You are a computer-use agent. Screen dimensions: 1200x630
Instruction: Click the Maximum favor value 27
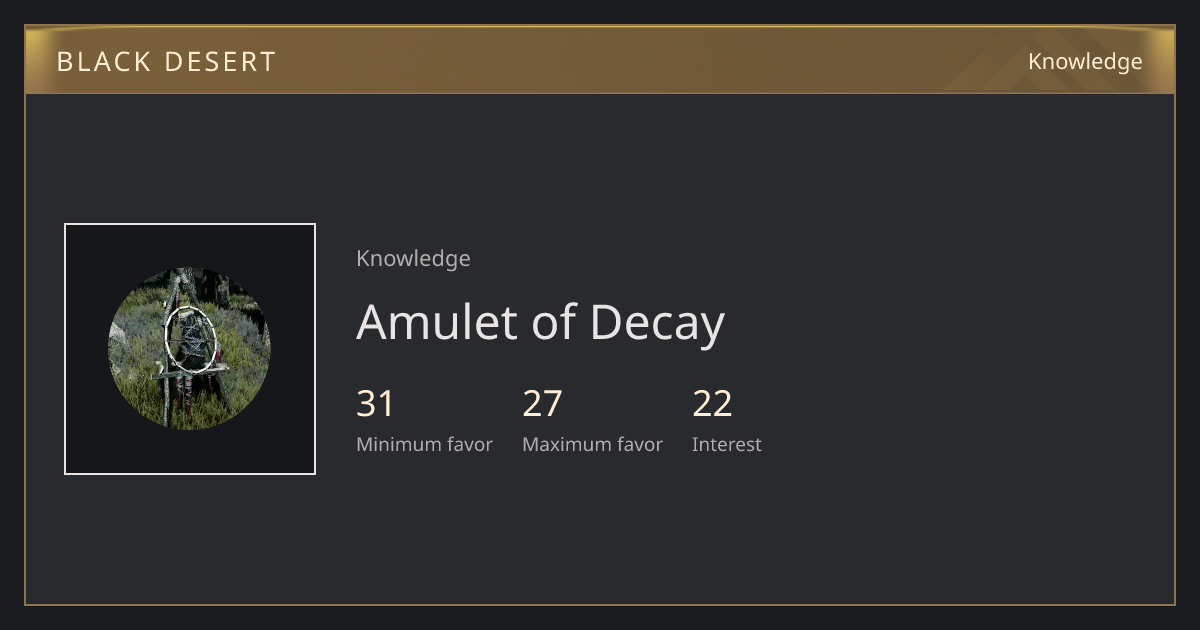click(542, 404)
